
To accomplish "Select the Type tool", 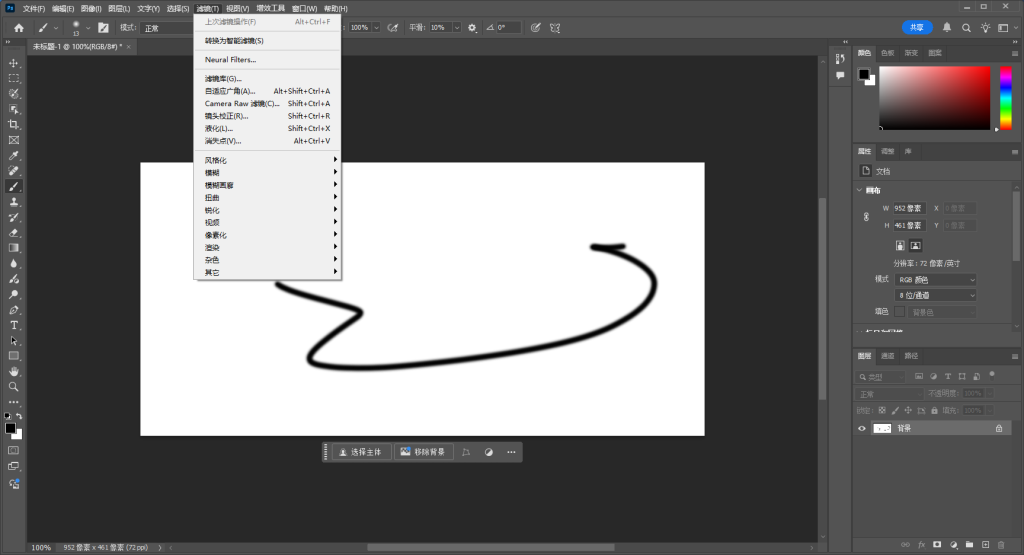I will [14, 325].
